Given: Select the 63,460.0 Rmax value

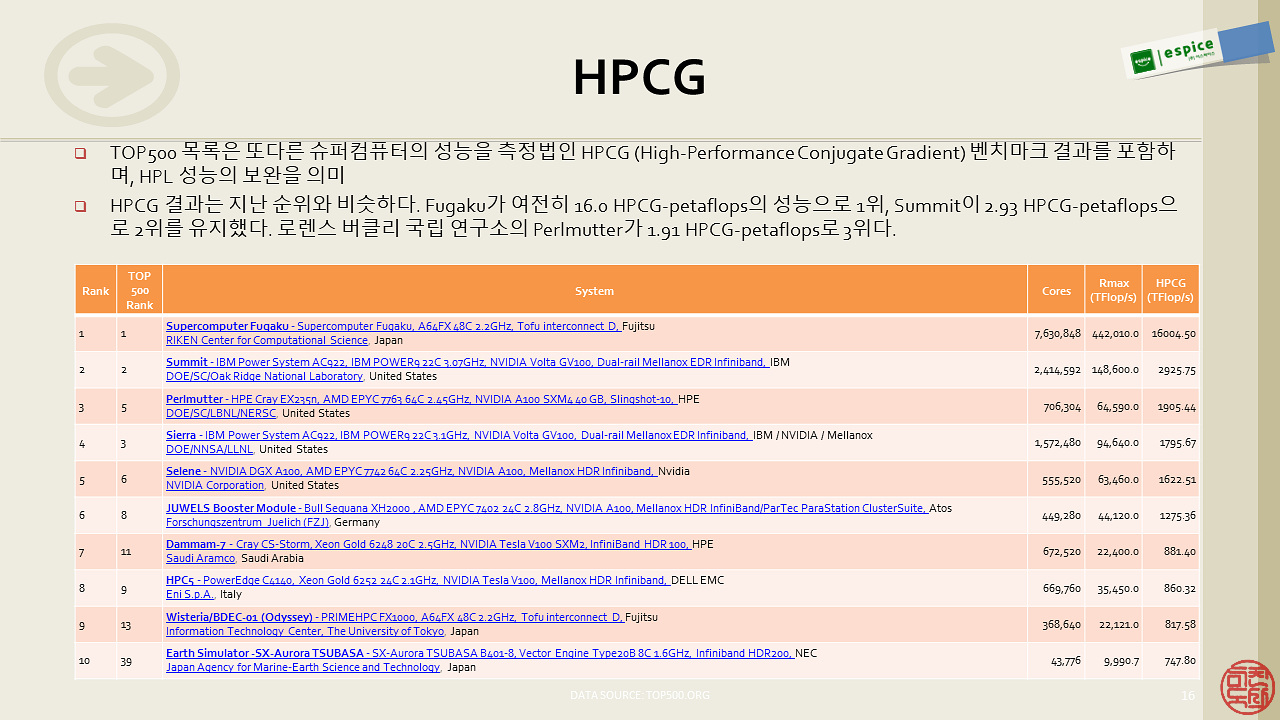Looking at the screenshot, I should pyautogui.click(x=1120, y=478).
